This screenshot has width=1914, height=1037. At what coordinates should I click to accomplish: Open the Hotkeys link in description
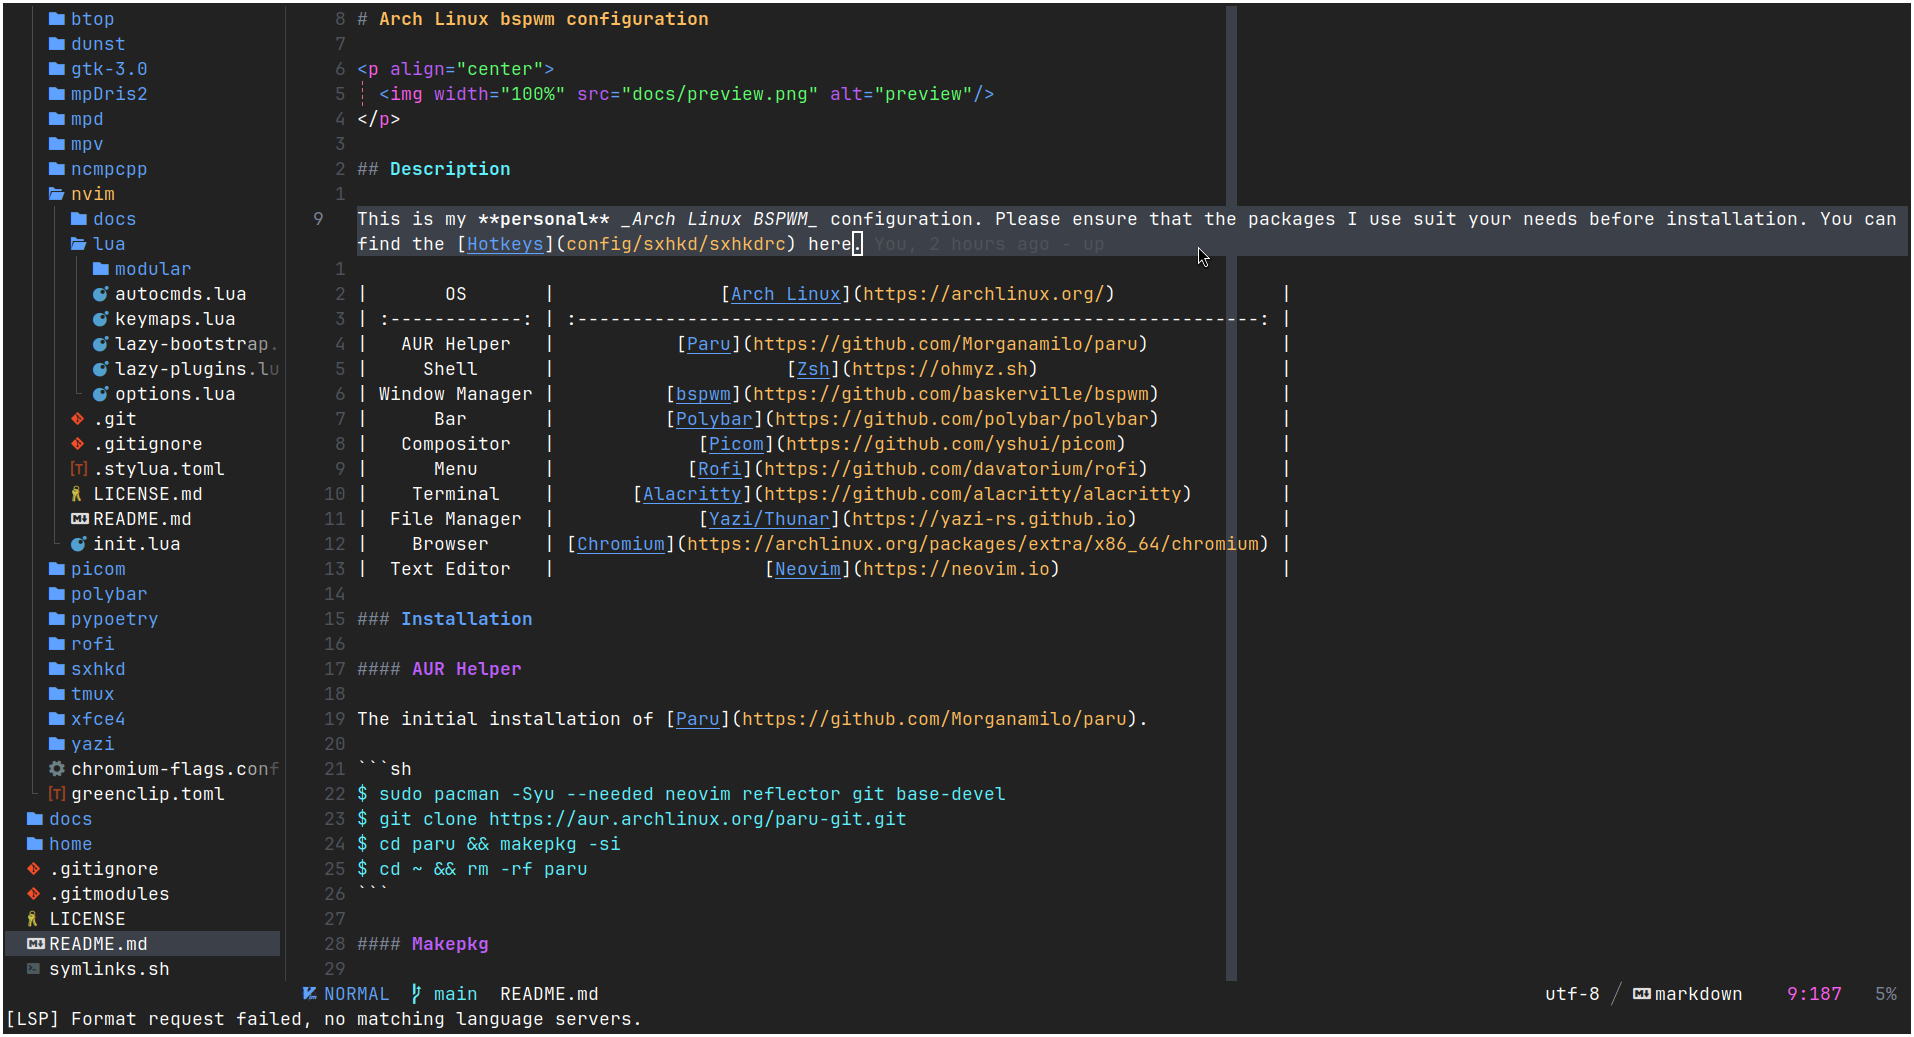(505, 244)
